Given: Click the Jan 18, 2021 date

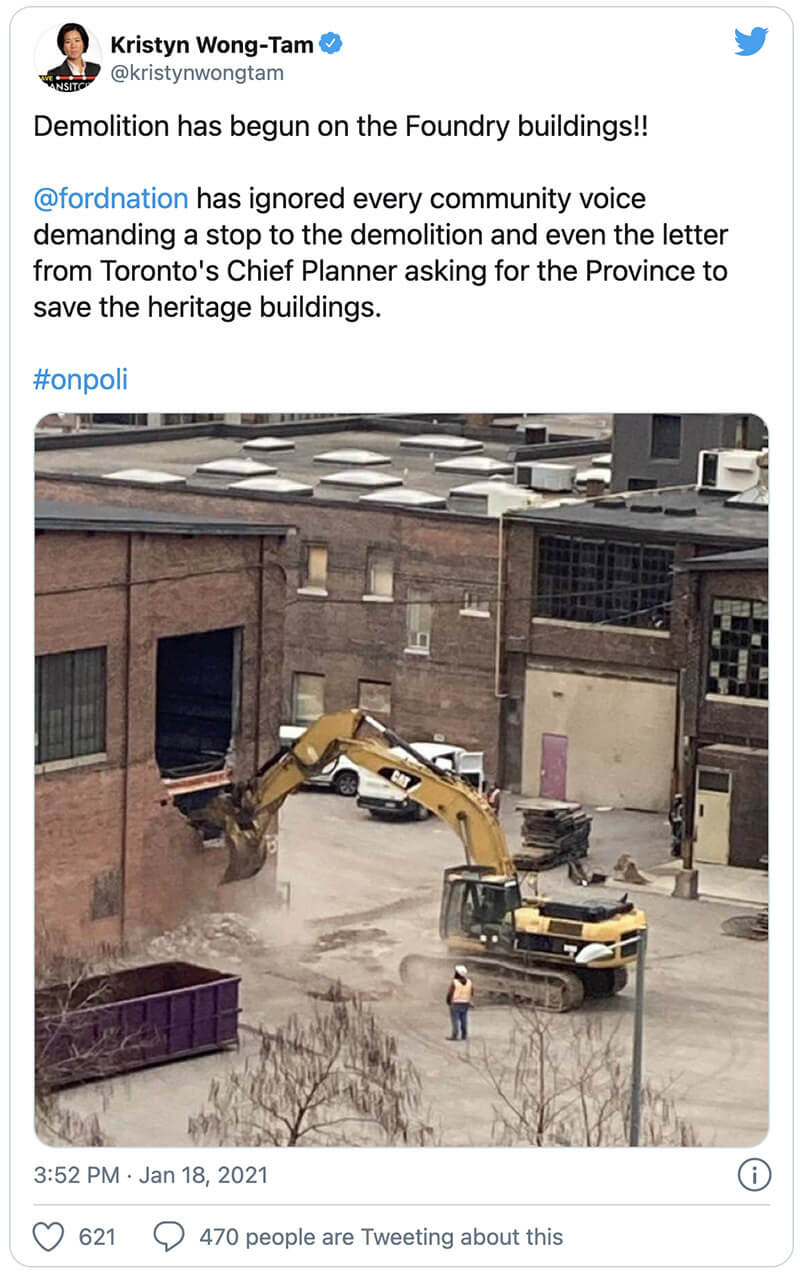Looking at the screenshot, I should click(203, 1175).
